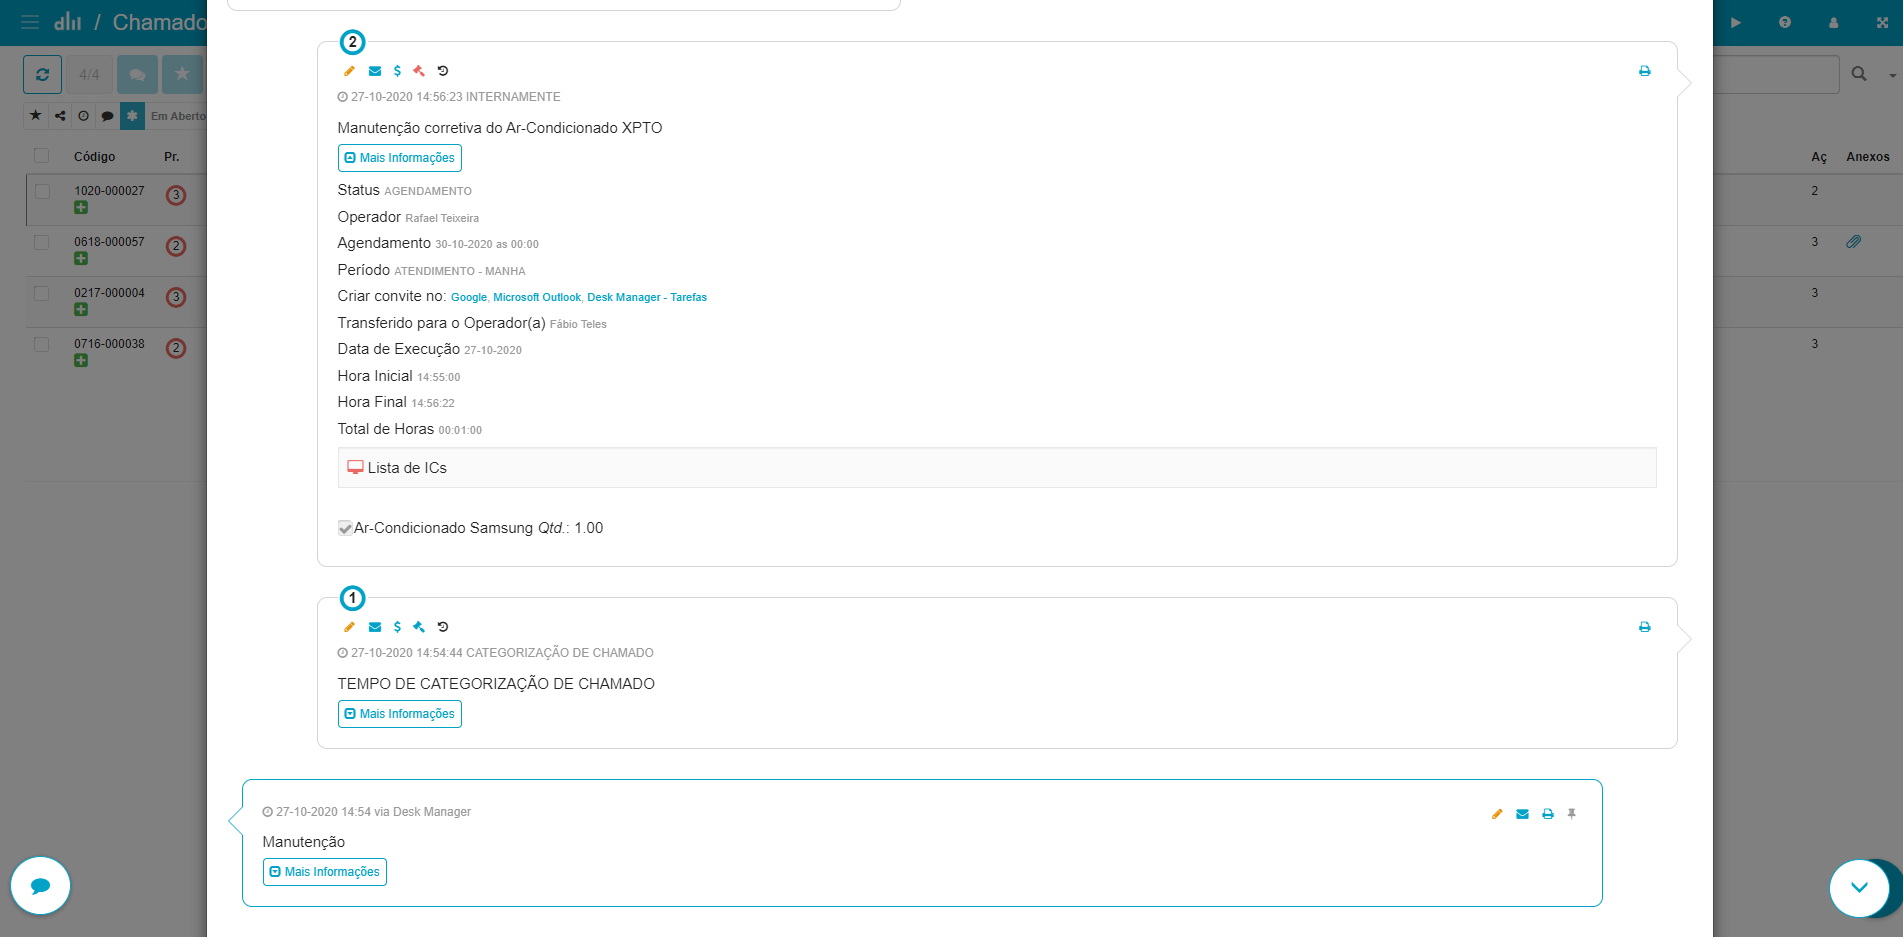Open the Google calendar invite link

click(x=469, y=298)
